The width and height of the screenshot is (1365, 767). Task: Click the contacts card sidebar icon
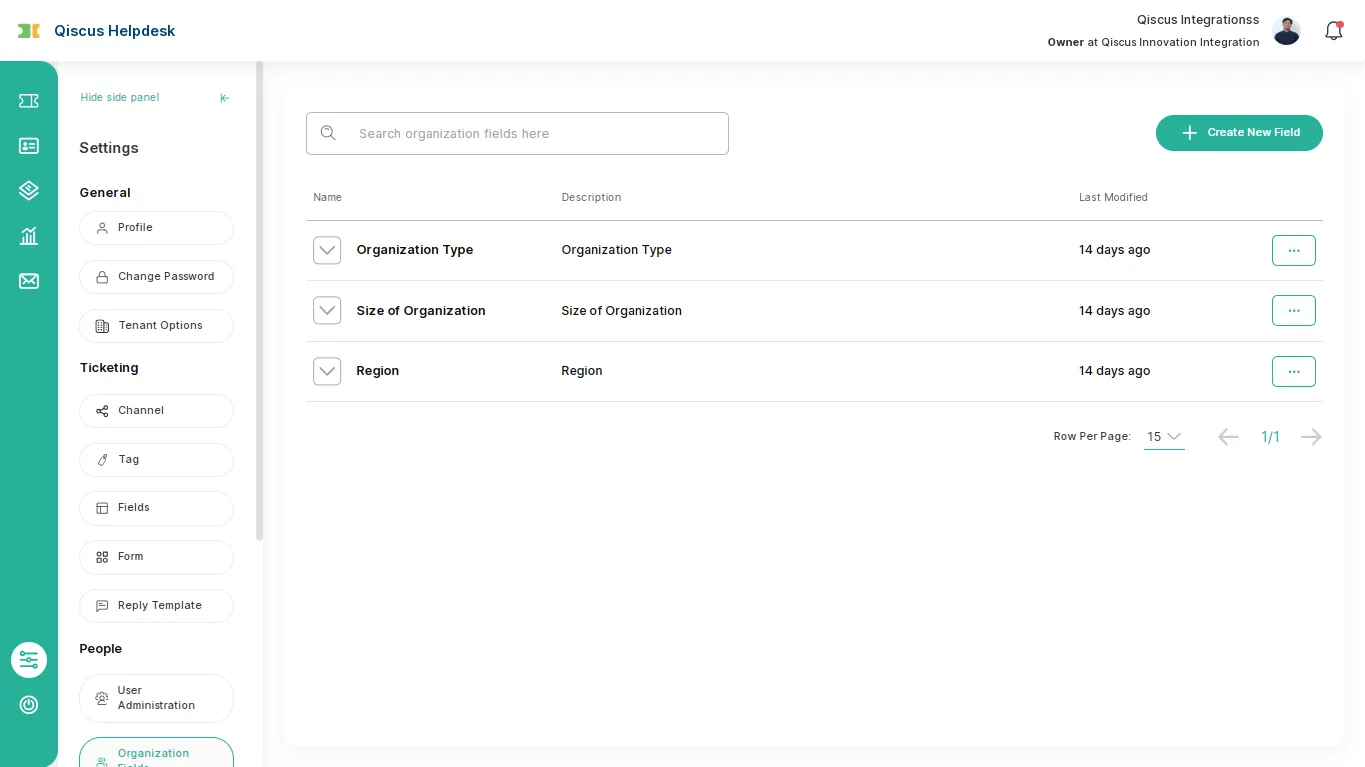(x=29, y=146)
